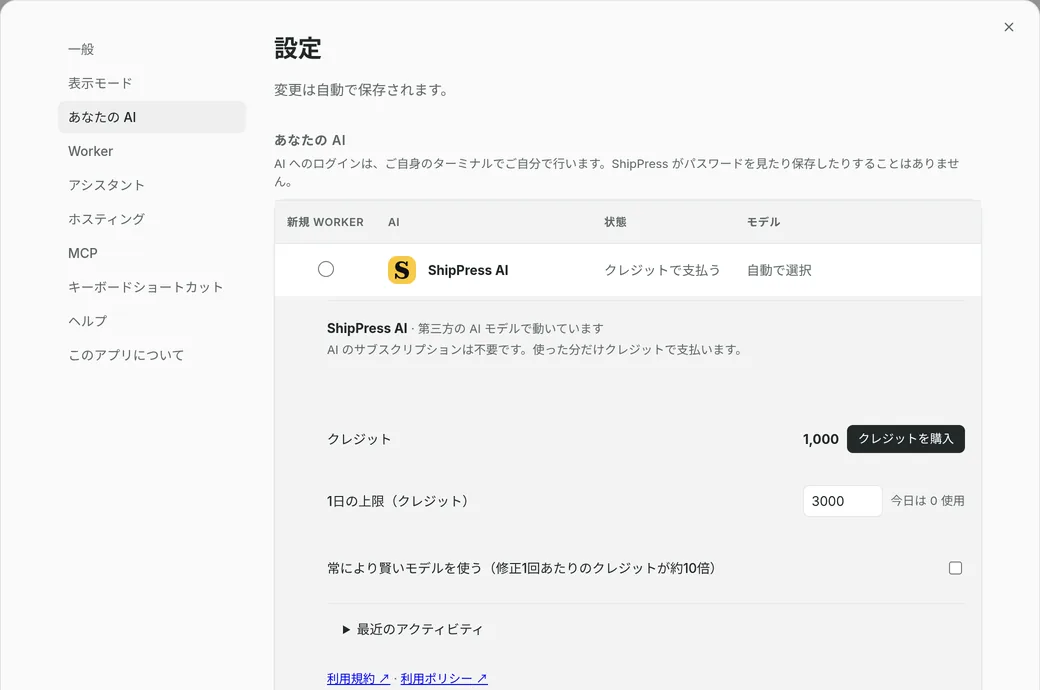Image resolution: width=1040 pixels, height=690 pixels.
Task: Close the settings dialog with the X
Action: point(1009,27)
